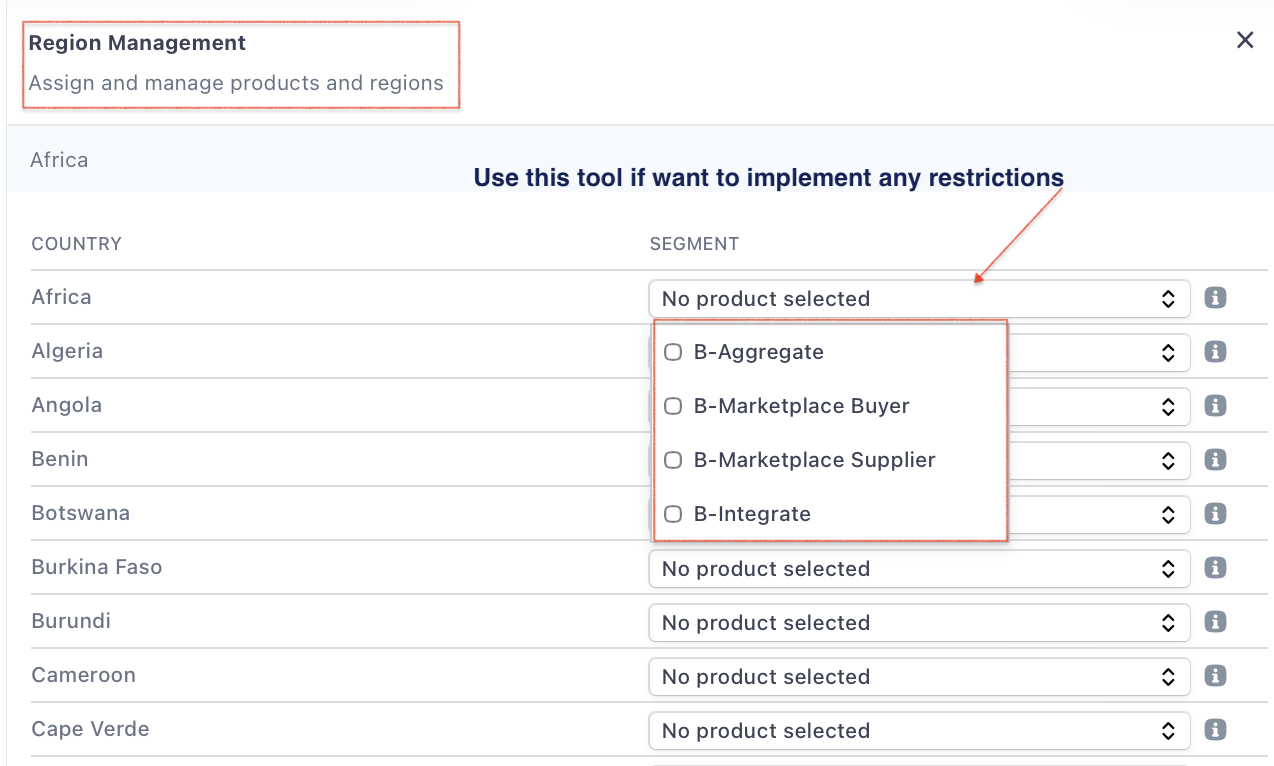
Task: Expand the Cameroon segment dropdown
Action: point(918,677)
